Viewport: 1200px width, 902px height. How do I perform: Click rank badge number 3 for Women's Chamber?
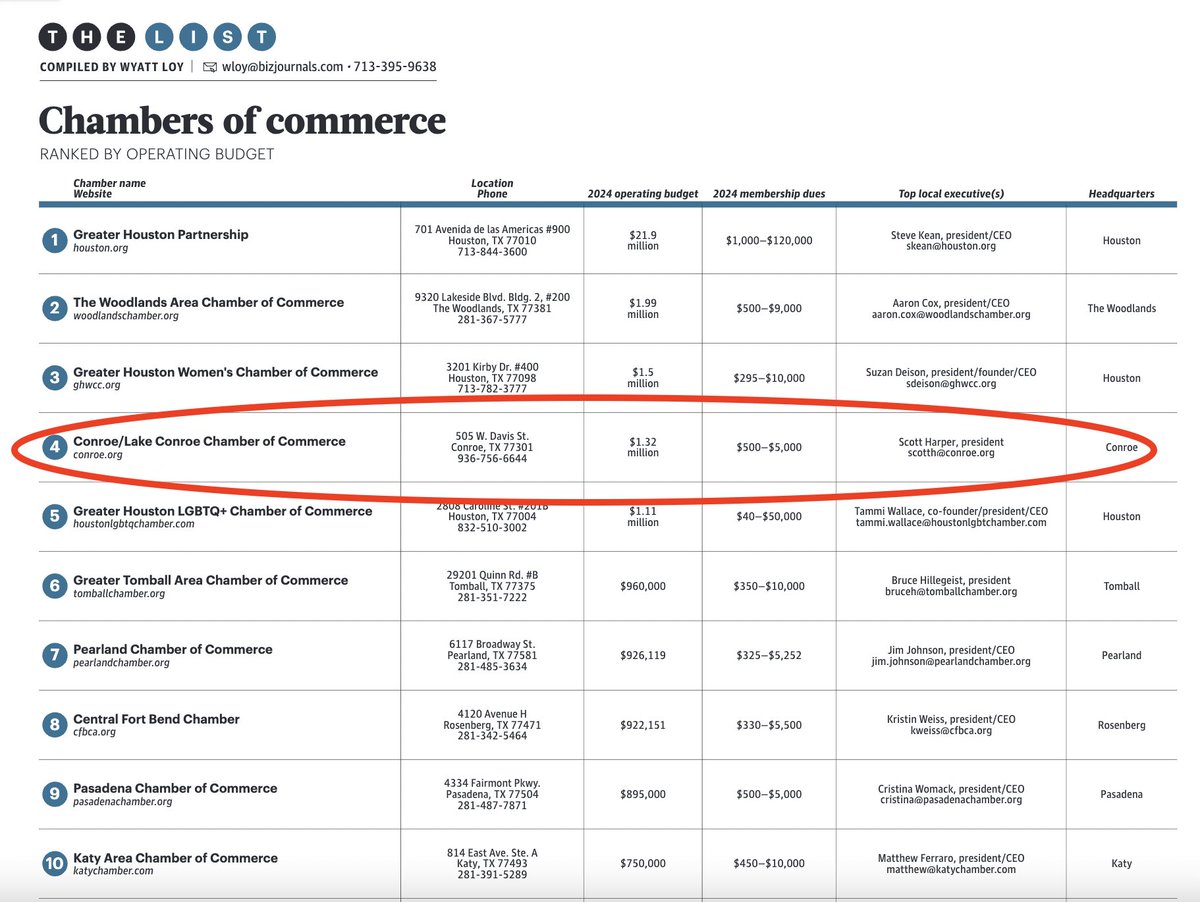54,378
